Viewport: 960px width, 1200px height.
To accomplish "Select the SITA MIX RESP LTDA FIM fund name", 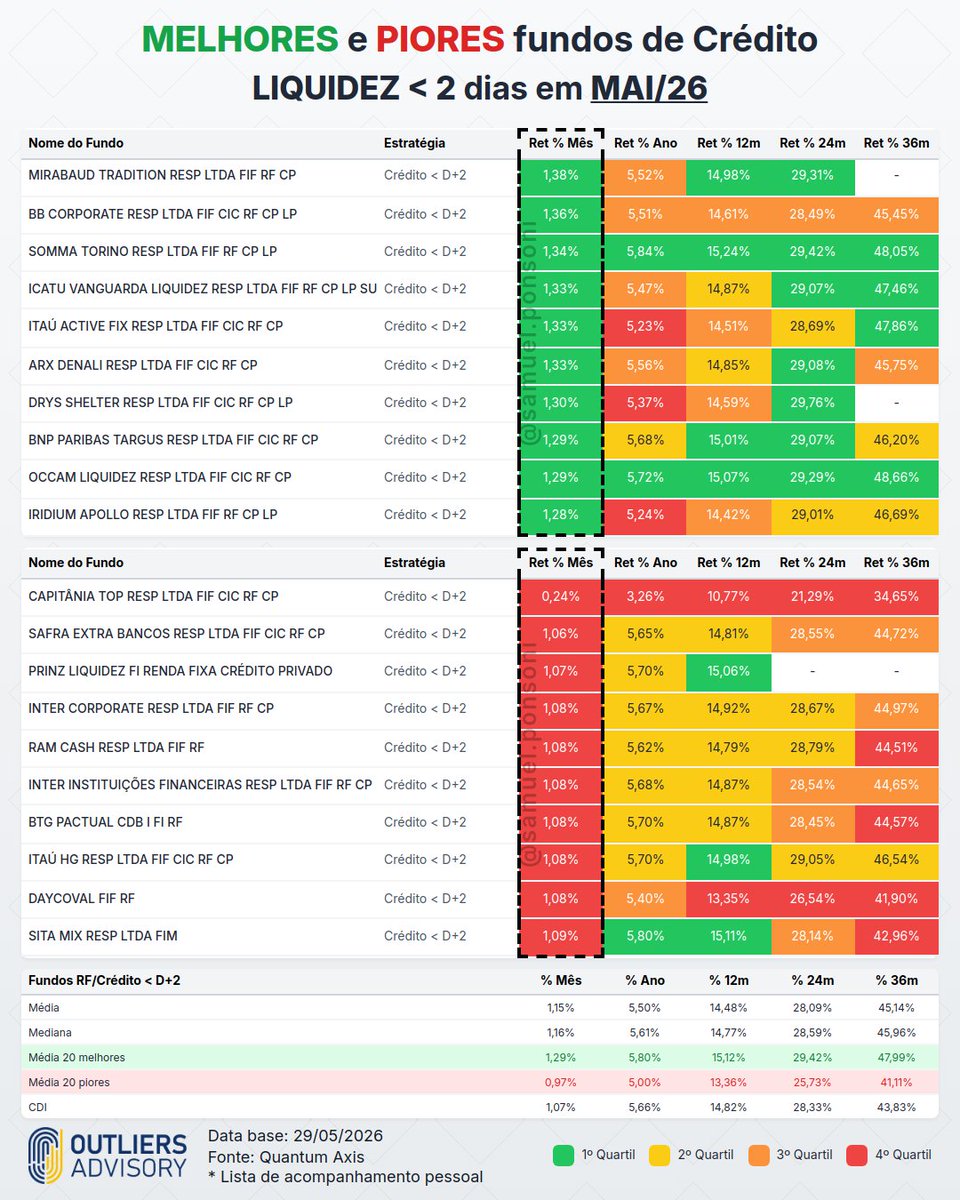I will pyautogui.click(x=103, y=936).
